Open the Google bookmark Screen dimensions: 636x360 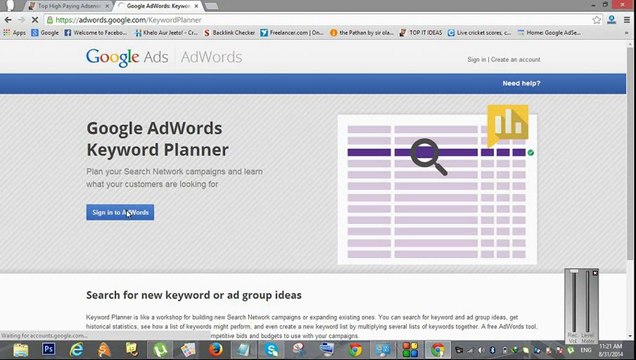45,33
